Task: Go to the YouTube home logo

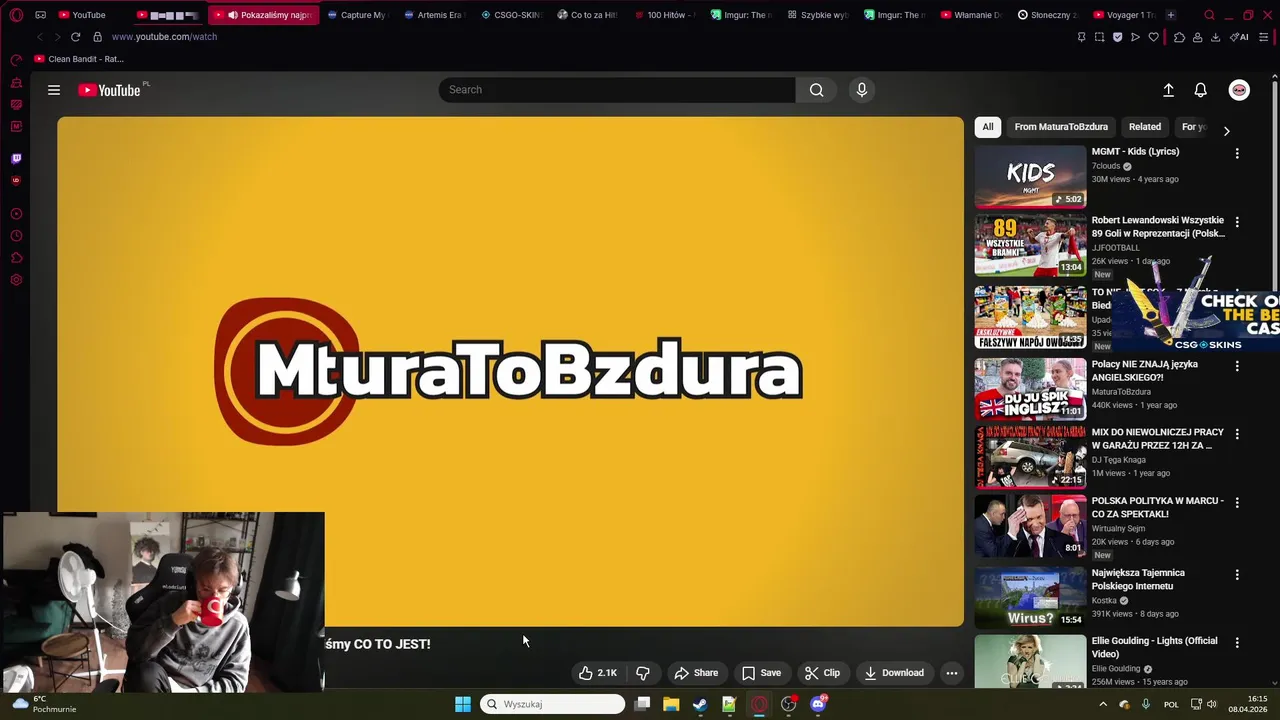Action: click(x=112, y=90)
